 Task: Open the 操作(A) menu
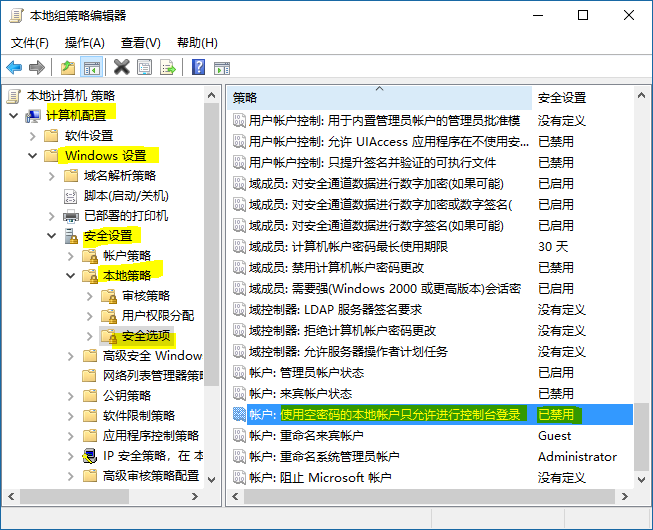point(84,42)
